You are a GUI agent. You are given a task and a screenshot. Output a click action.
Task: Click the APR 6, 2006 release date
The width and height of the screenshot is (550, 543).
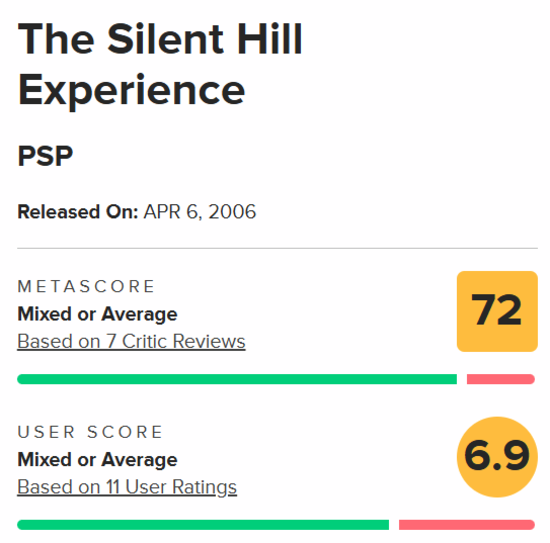pyautogui.click(x=200, y=212)
